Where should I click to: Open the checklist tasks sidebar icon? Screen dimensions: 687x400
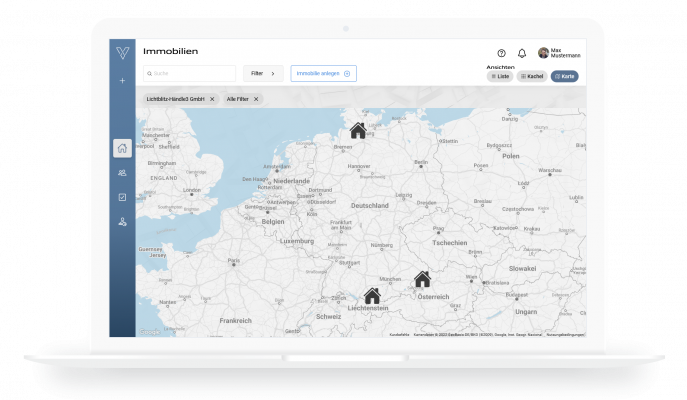click(x=122, y=197)
